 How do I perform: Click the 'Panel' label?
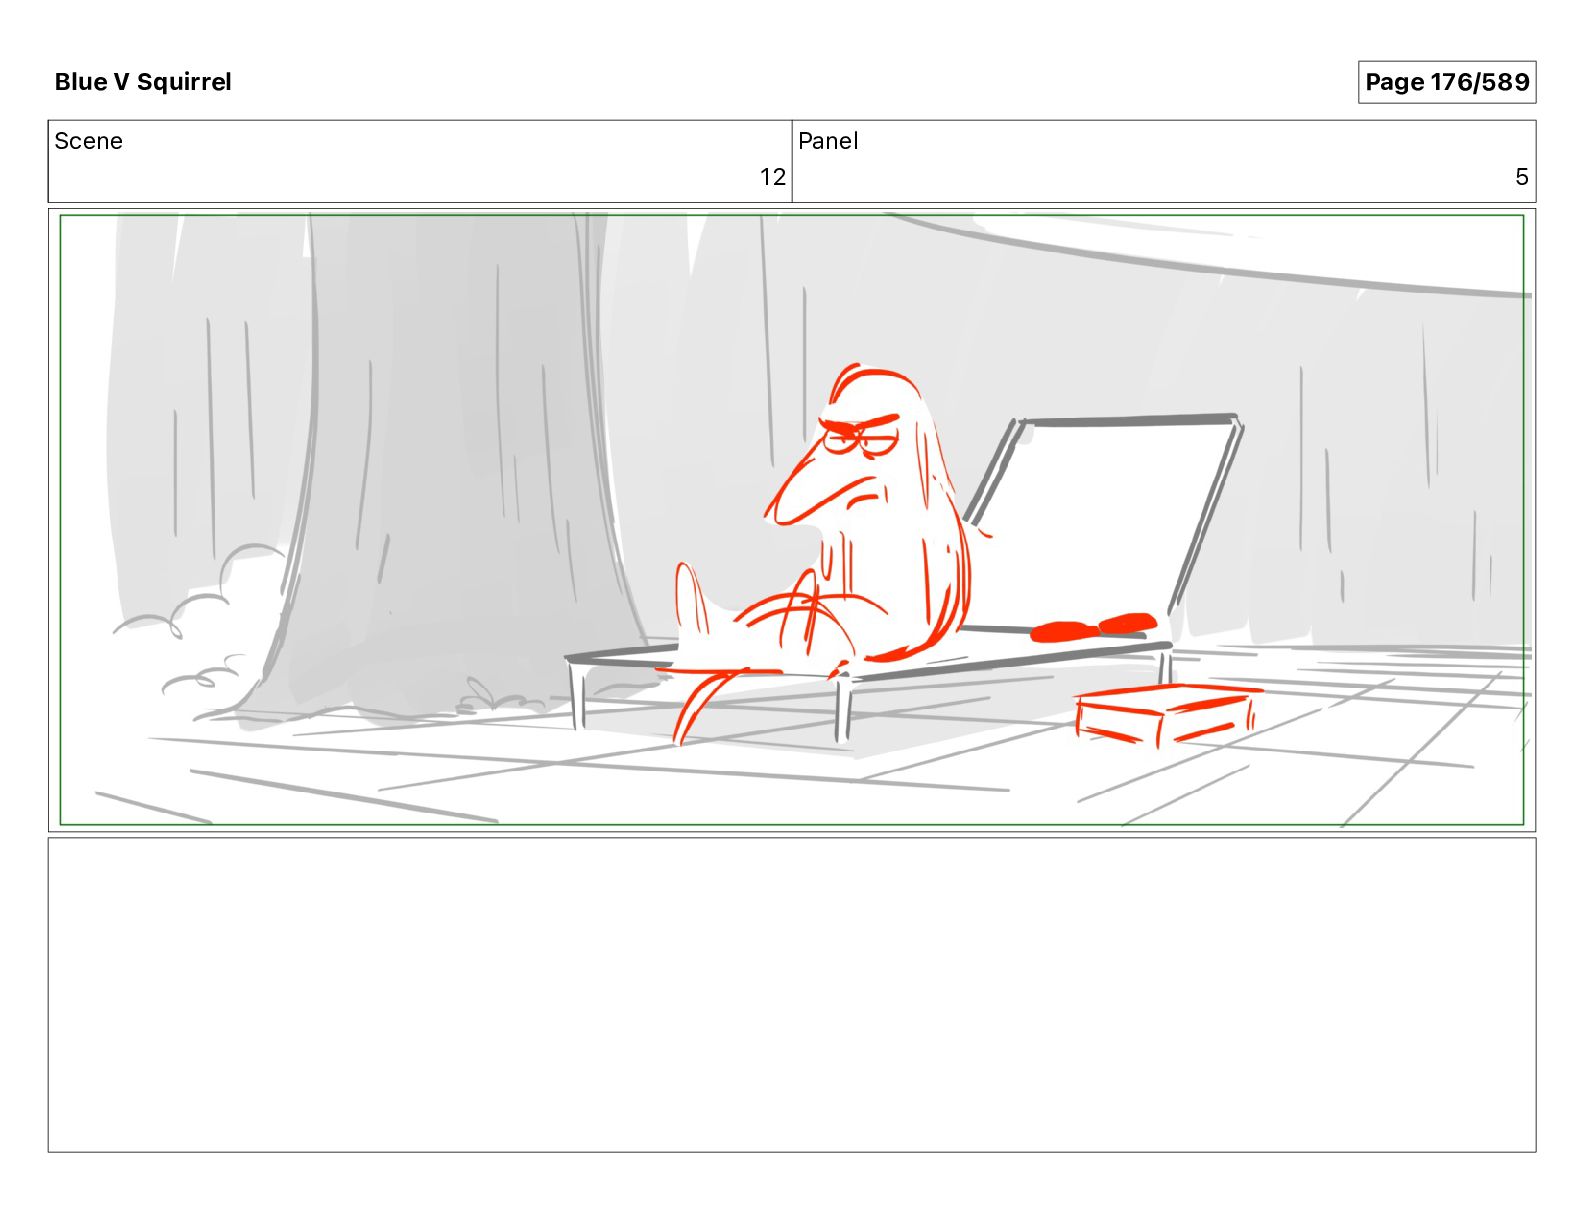pos(828,141)
